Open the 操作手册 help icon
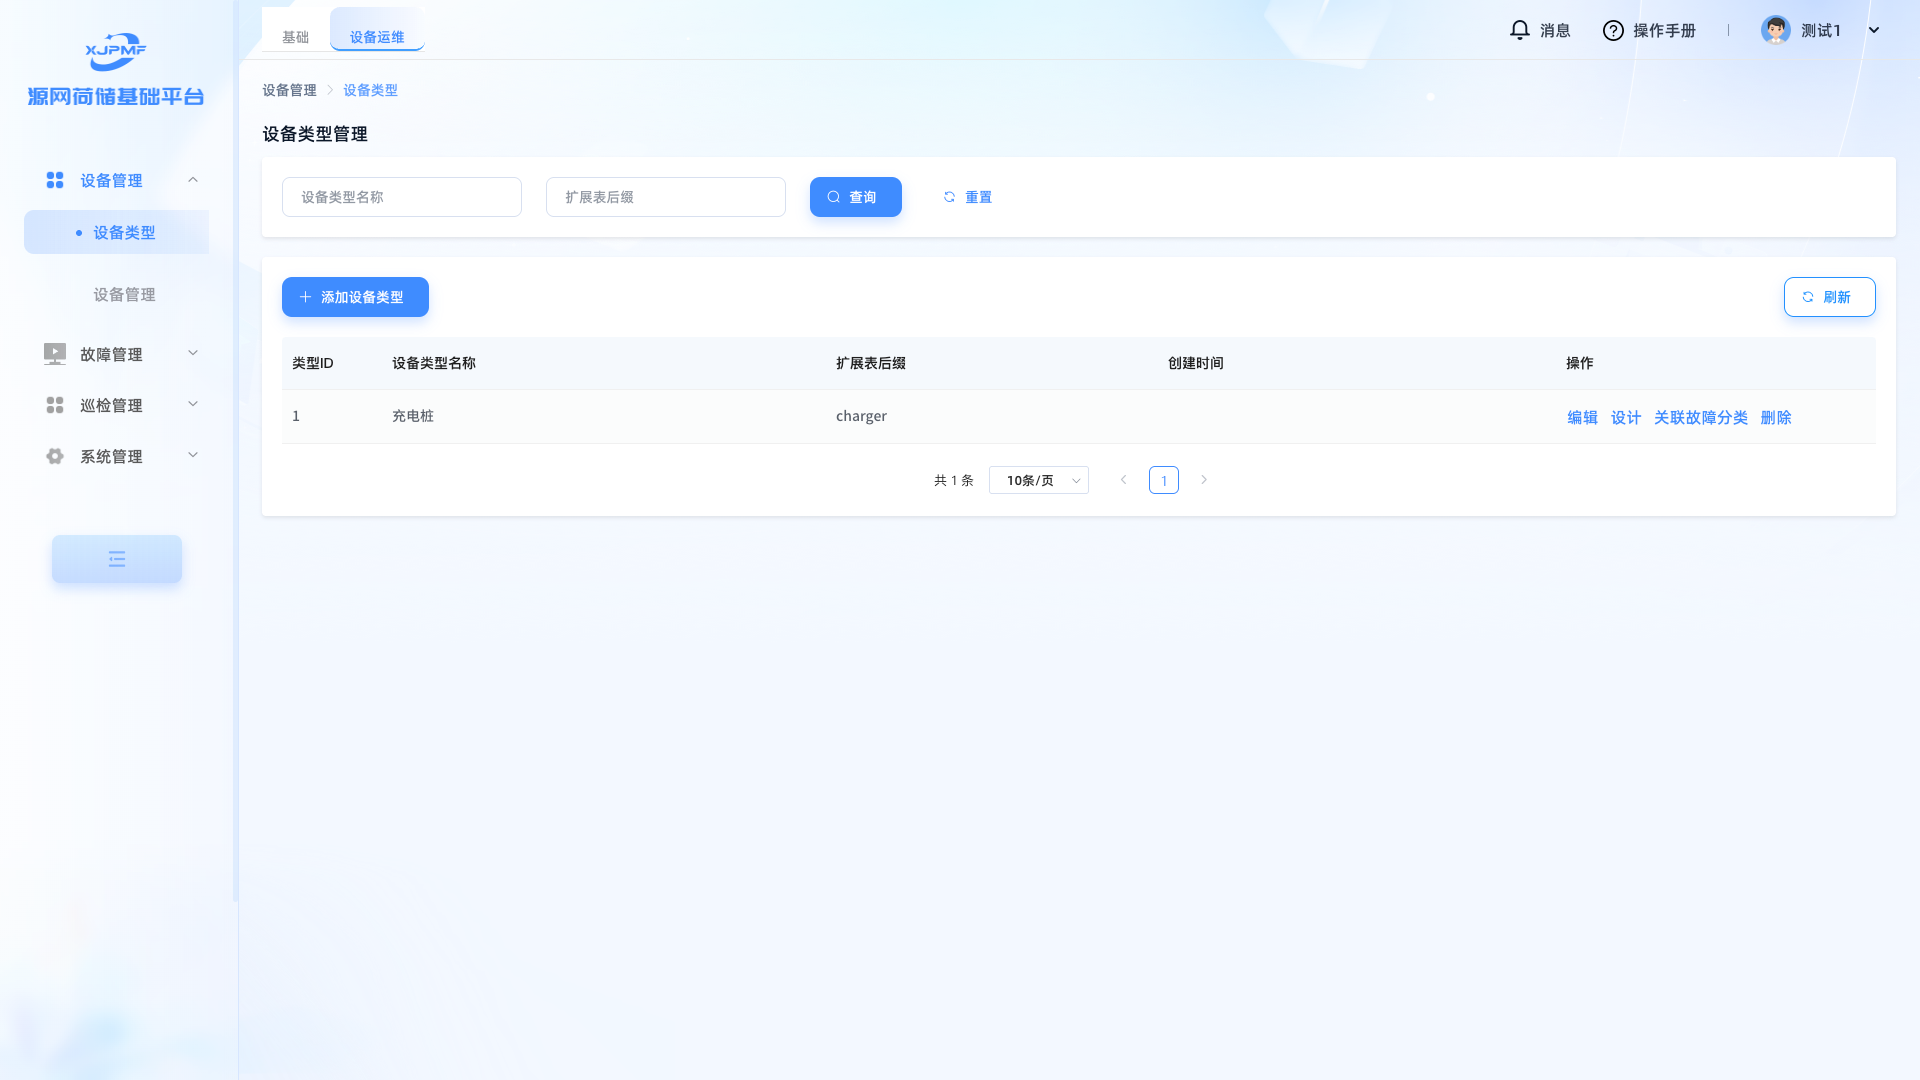Screen dimensions: 1920x1080 [x=1612, y=31]
